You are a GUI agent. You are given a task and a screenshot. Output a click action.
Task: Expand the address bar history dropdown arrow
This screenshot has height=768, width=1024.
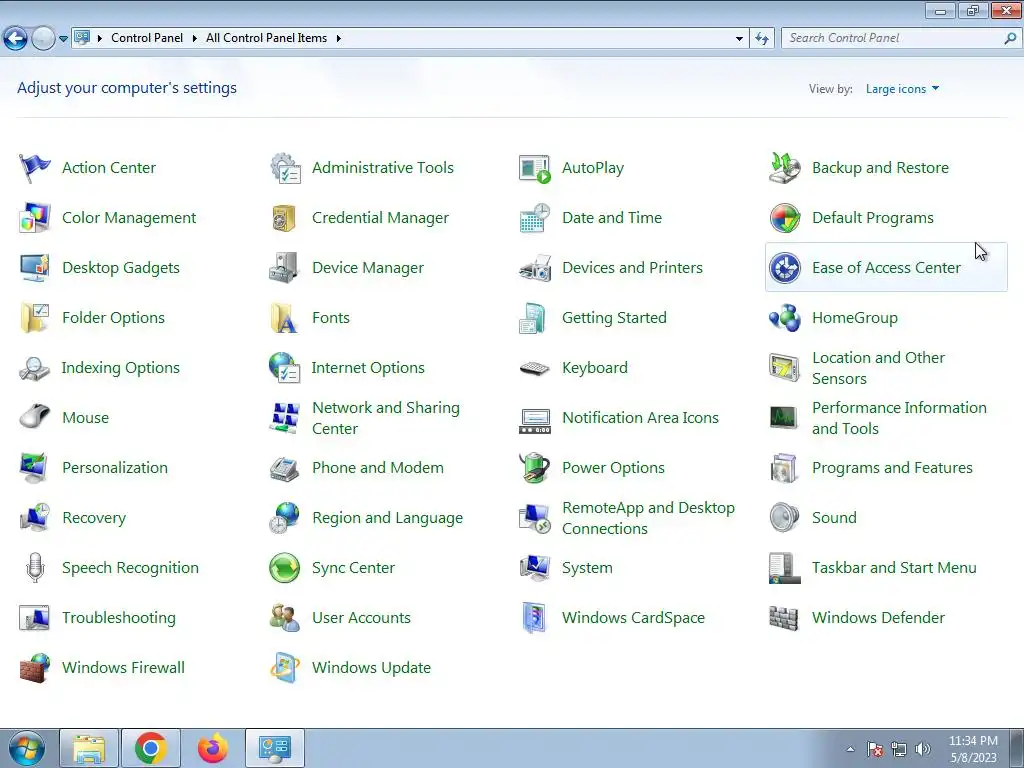coord(739,39)
